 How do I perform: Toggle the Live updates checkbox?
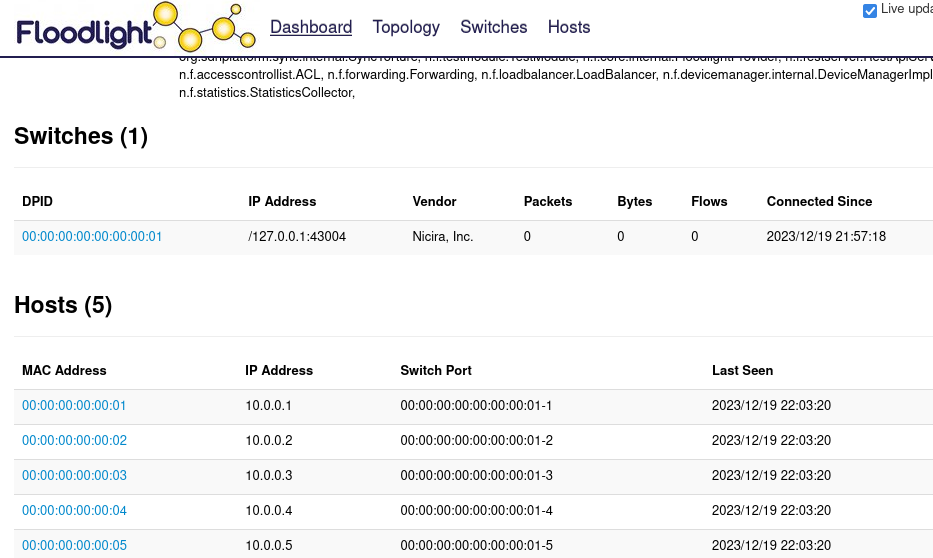click(x=870, y=10)
